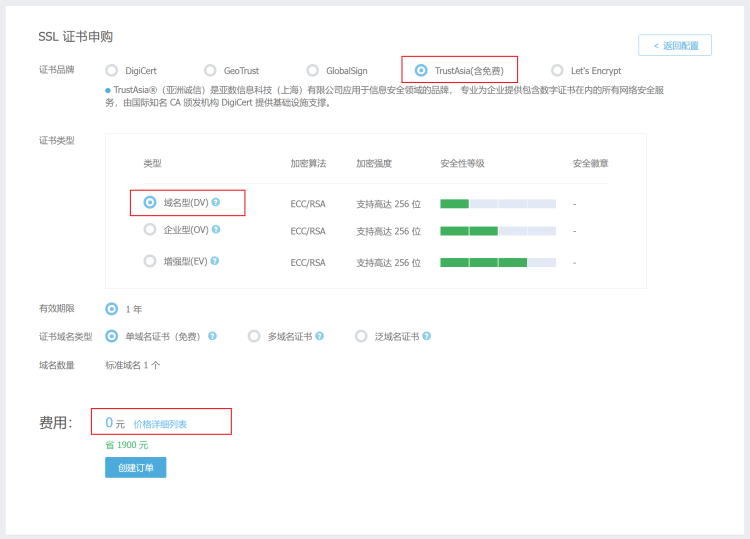Click the 证书类型 label
Screen dimensions: 750x539
[x=56, y=141]
